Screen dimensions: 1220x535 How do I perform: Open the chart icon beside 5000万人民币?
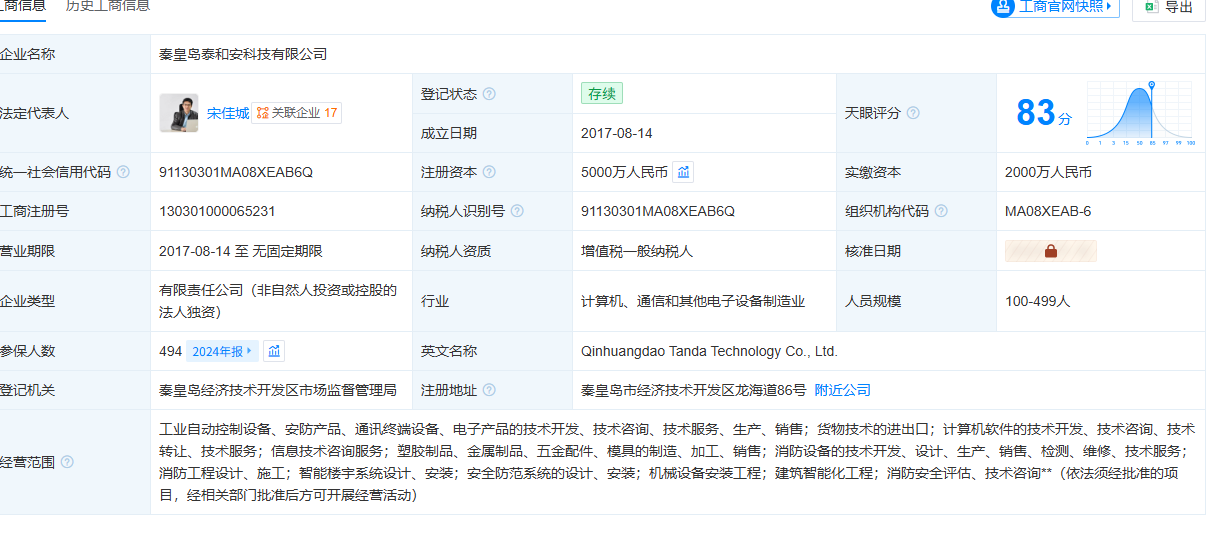pyautogui.click(x=683, y=172)
